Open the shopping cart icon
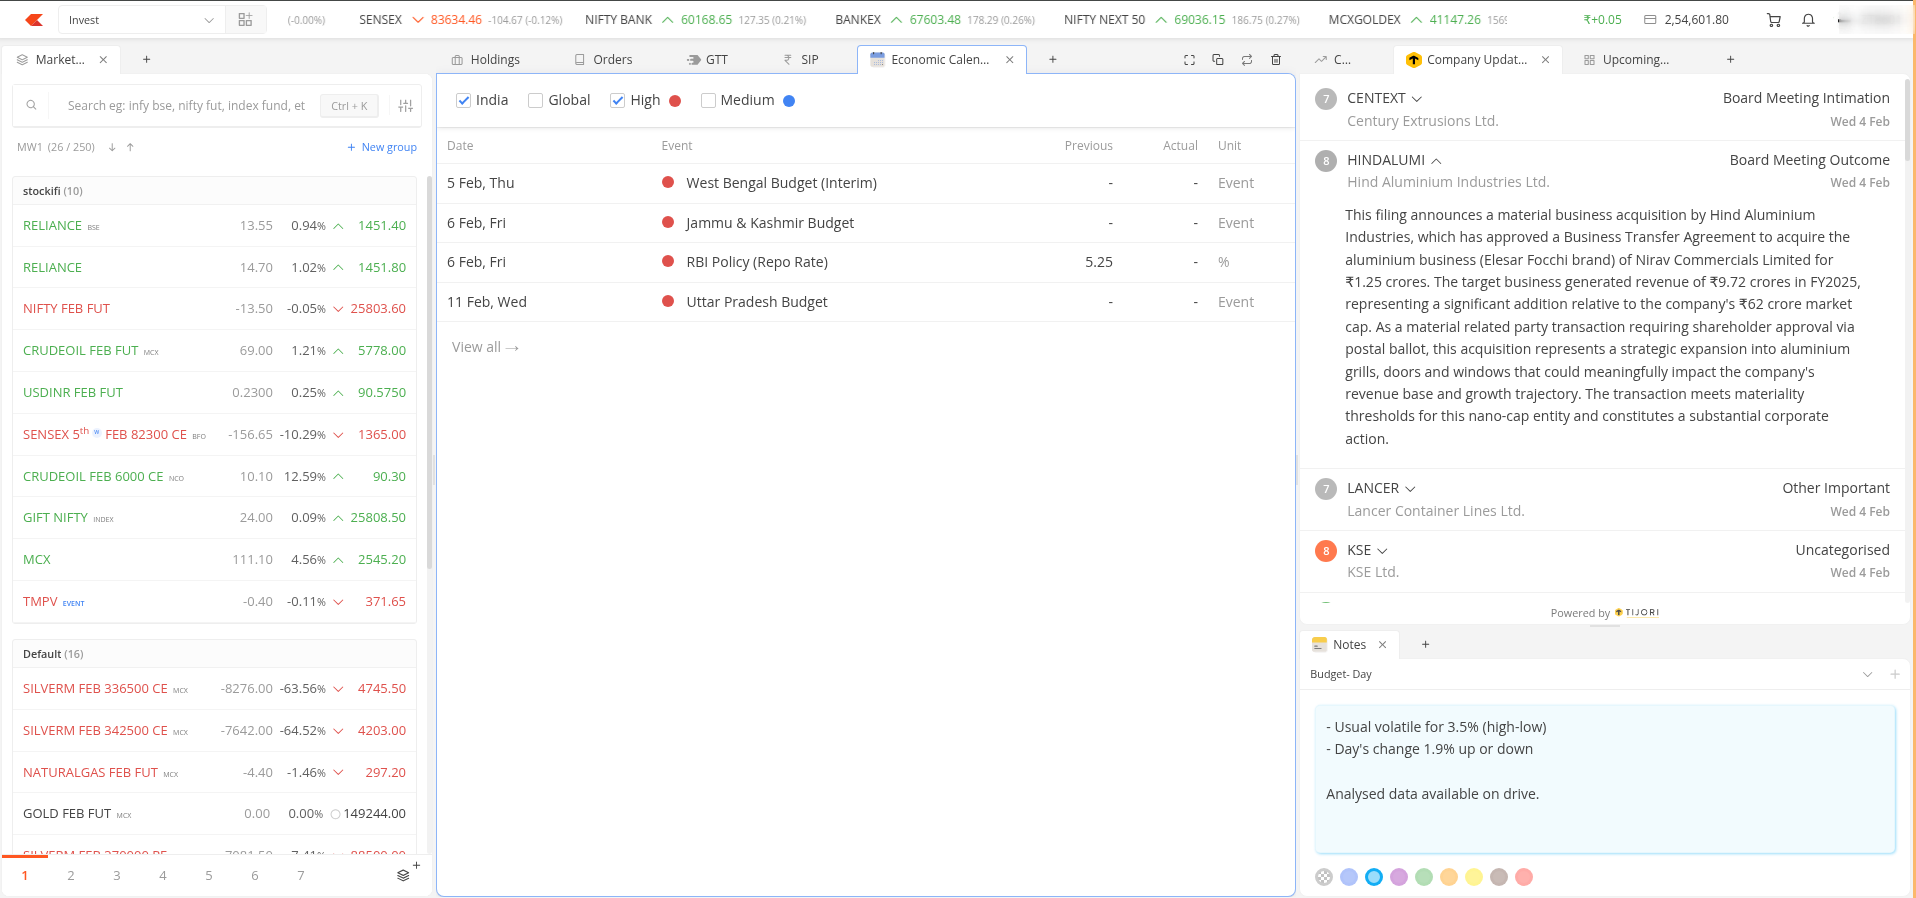 (x=1774, y=20)
